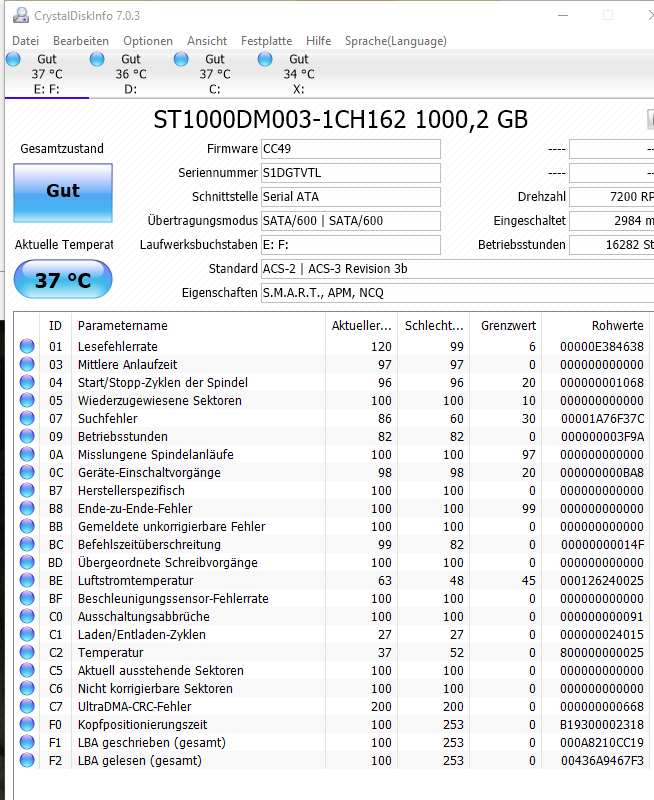654x800 pixels.
Task: Click the Grenzwert column header
Action: pos(508,326)
